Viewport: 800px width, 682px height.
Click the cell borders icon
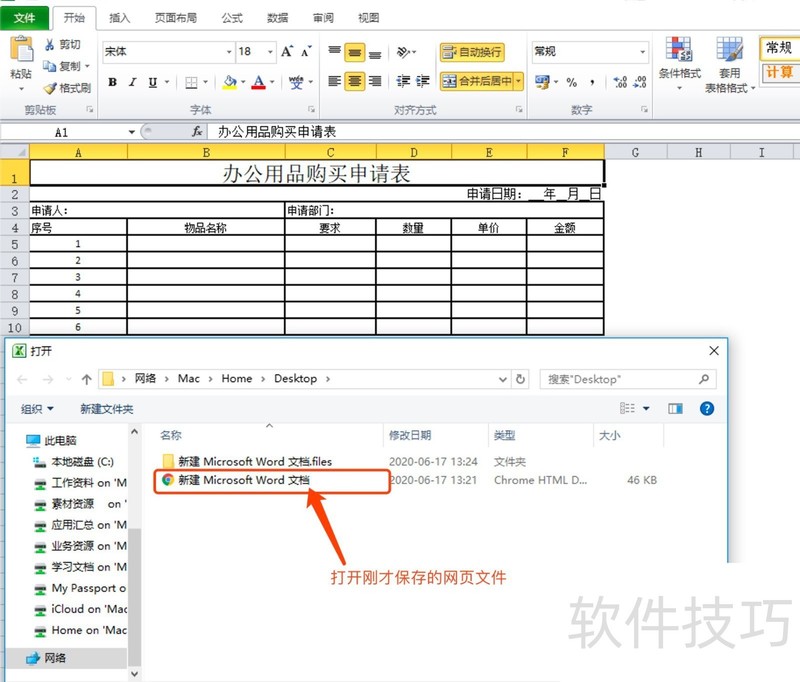[191, 82]
